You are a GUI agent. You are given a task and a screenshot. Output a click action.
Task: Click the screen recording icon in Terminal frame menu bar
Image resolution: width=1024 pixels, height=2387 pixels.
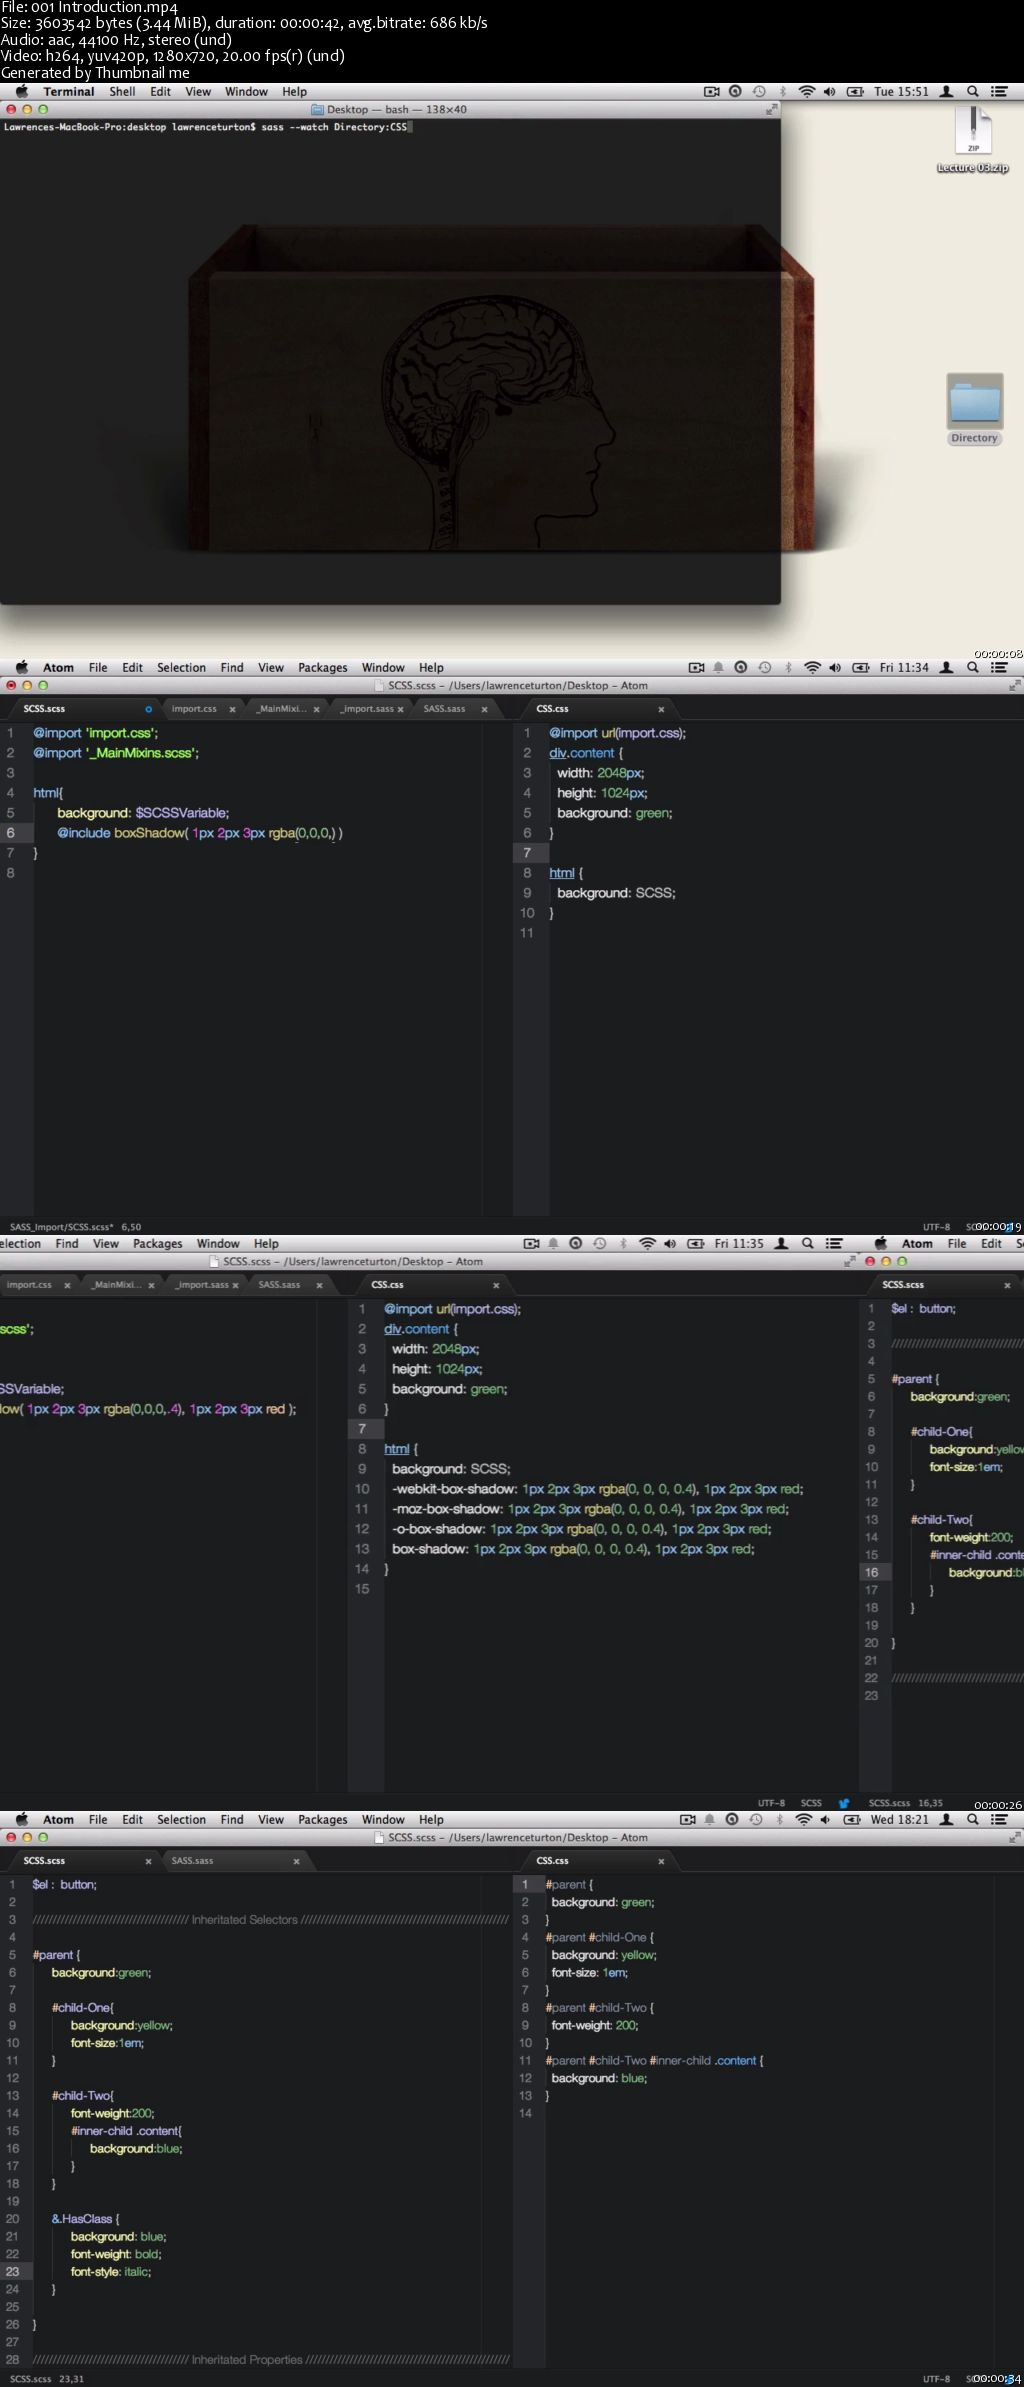(x=712, y=91)
